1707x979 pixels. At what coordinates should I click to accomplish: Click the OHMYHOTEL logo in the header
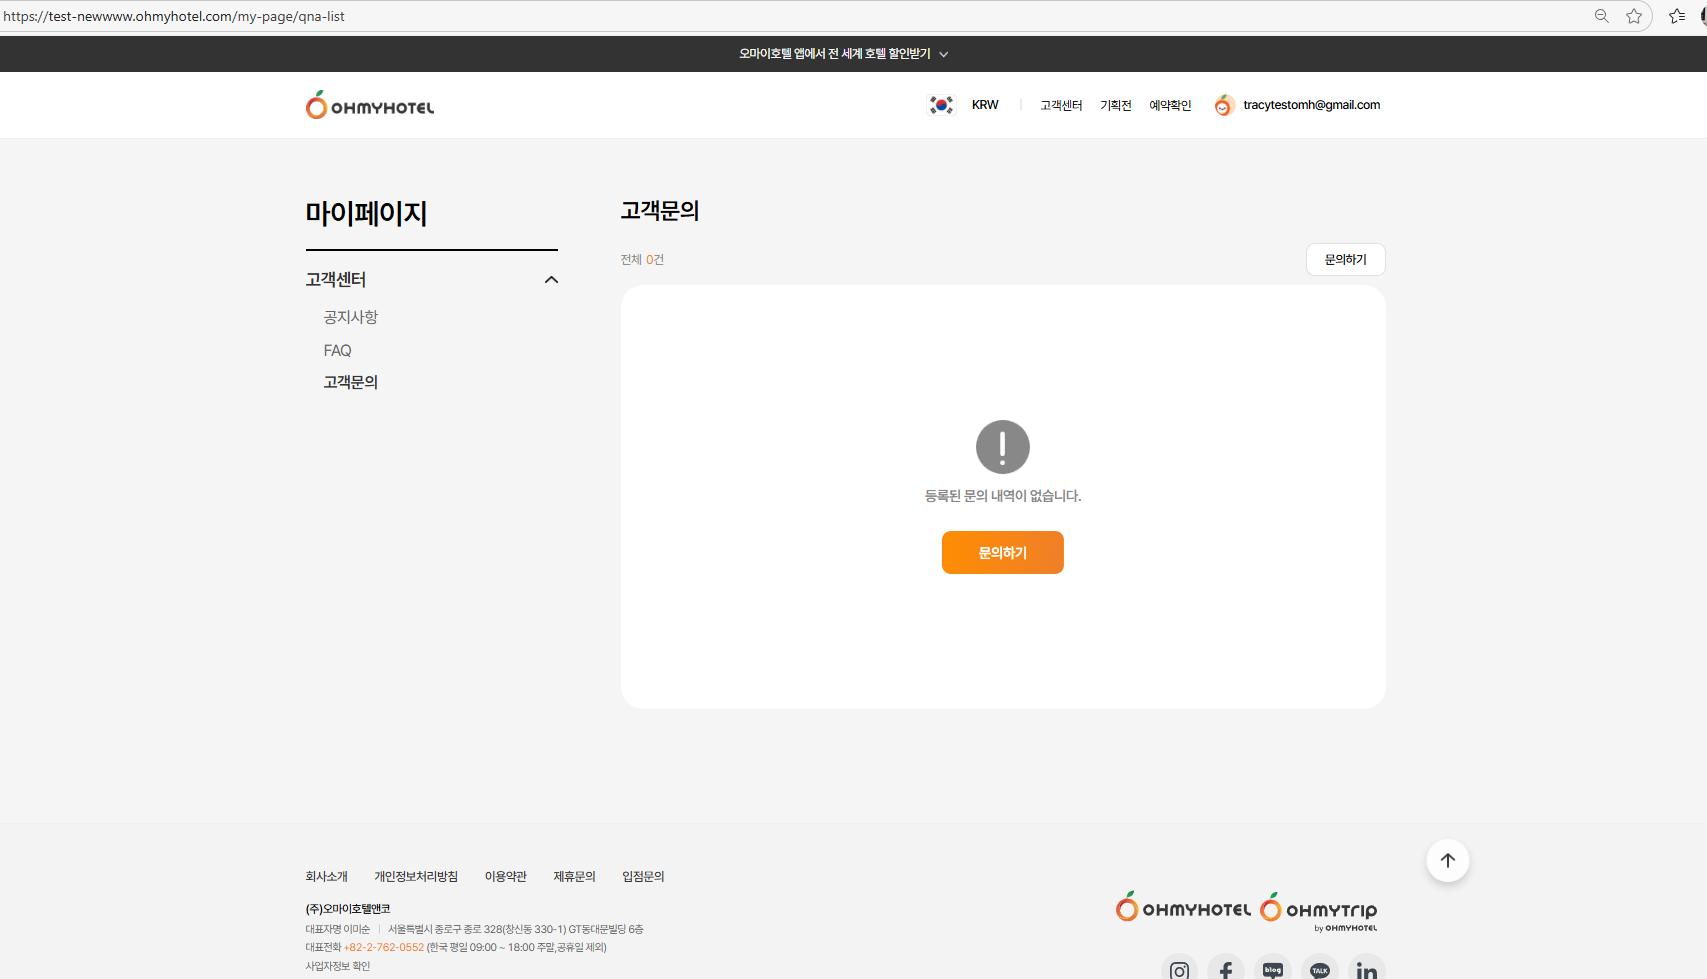pyautogui.click(x=370, y=105)
